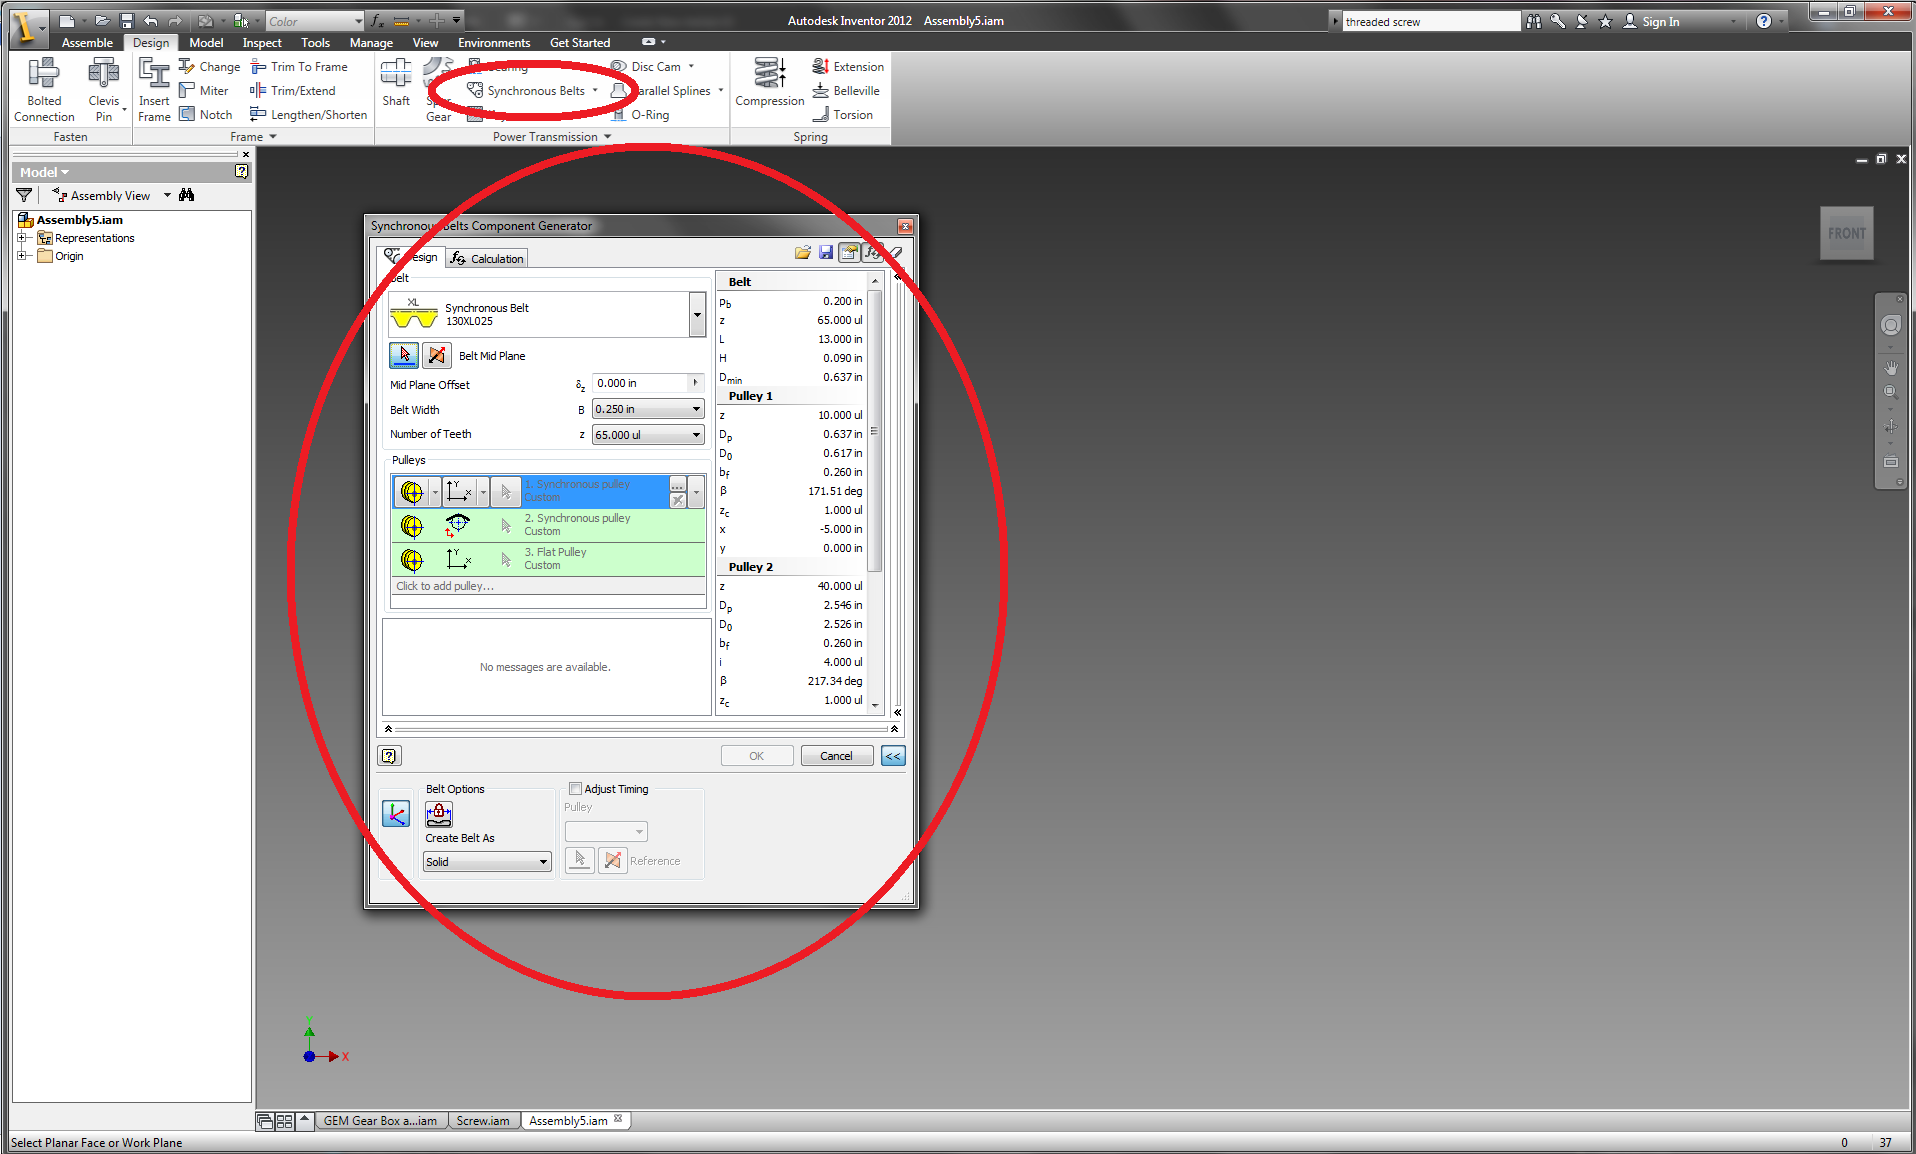Click the threaded screw search field

(x=1430, y=22)
